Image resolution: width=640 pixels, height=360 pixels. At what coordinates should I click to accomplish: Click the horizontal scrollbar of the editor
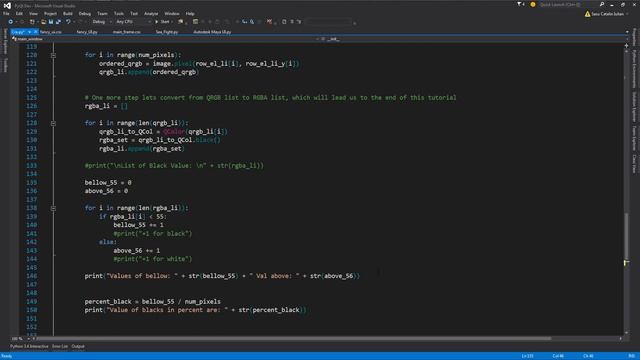click(x=293, y=338)
